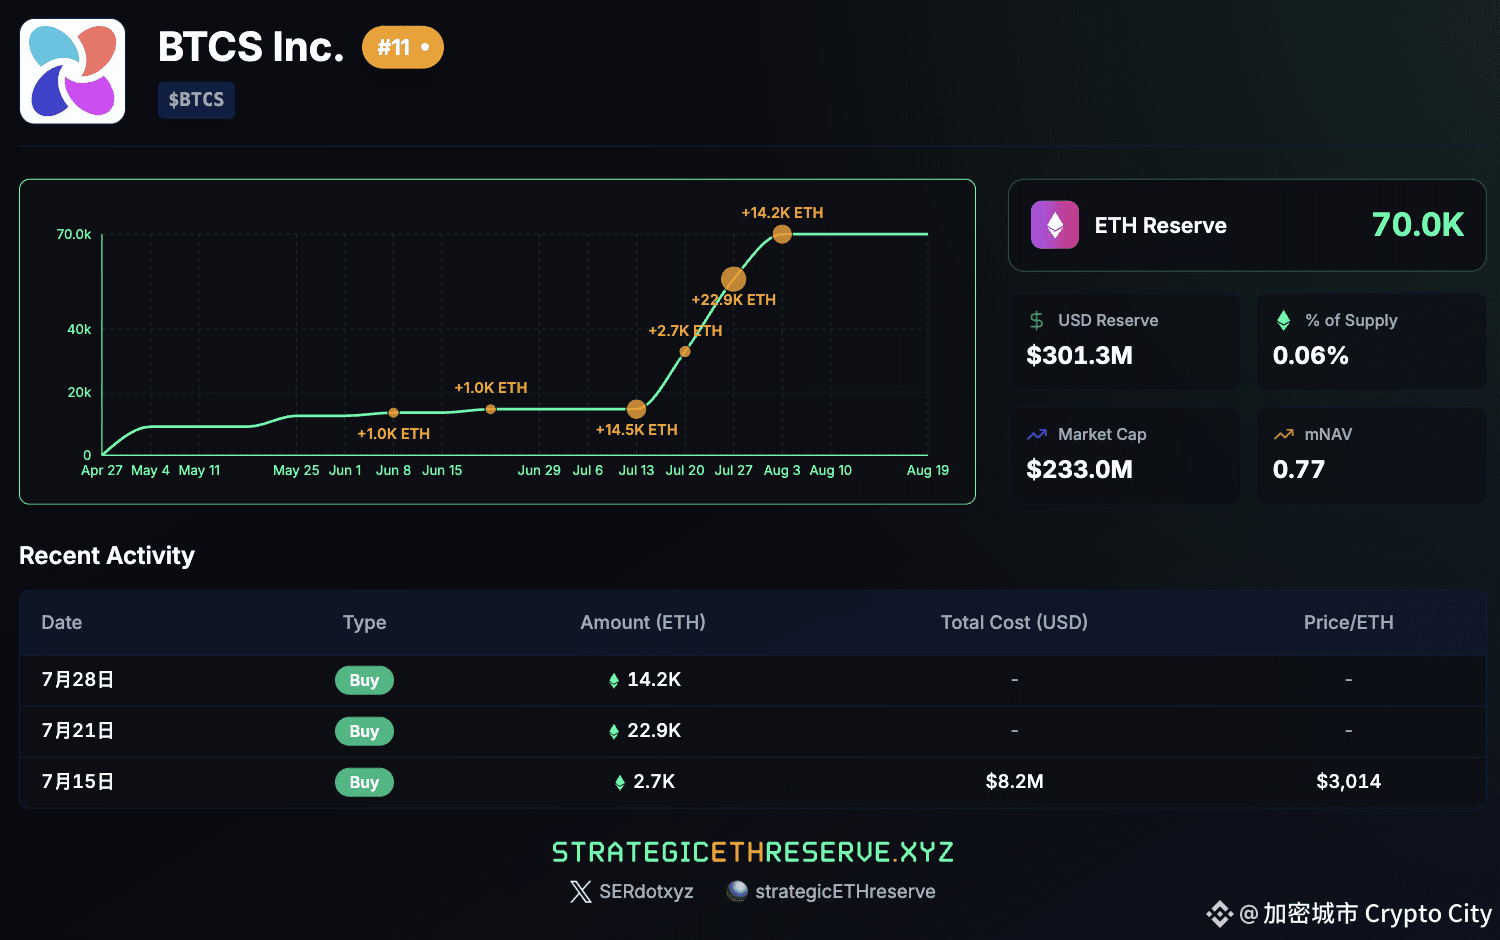Screen dimensions: 1500x940
Task: Click the 70.0k y-axis label
Action: [73, 234]
